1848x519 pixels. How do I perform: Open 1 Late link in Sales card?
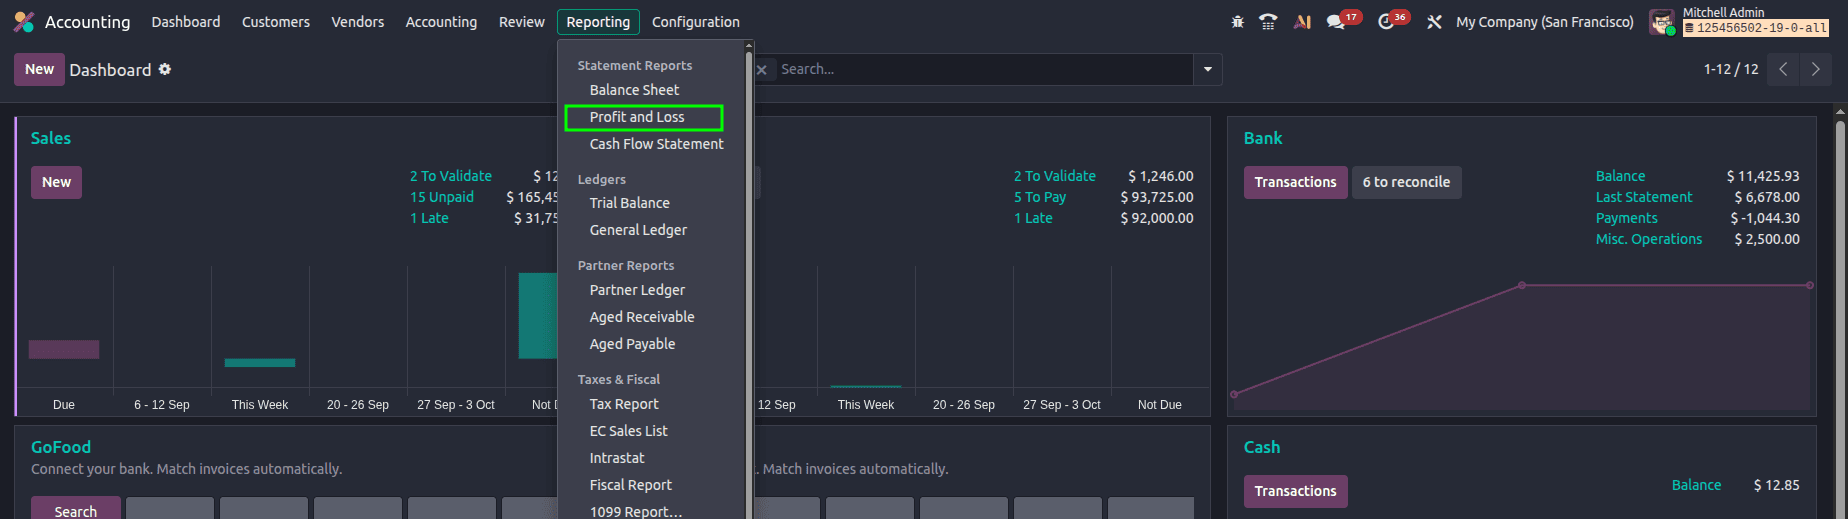[x=429, y=218]
